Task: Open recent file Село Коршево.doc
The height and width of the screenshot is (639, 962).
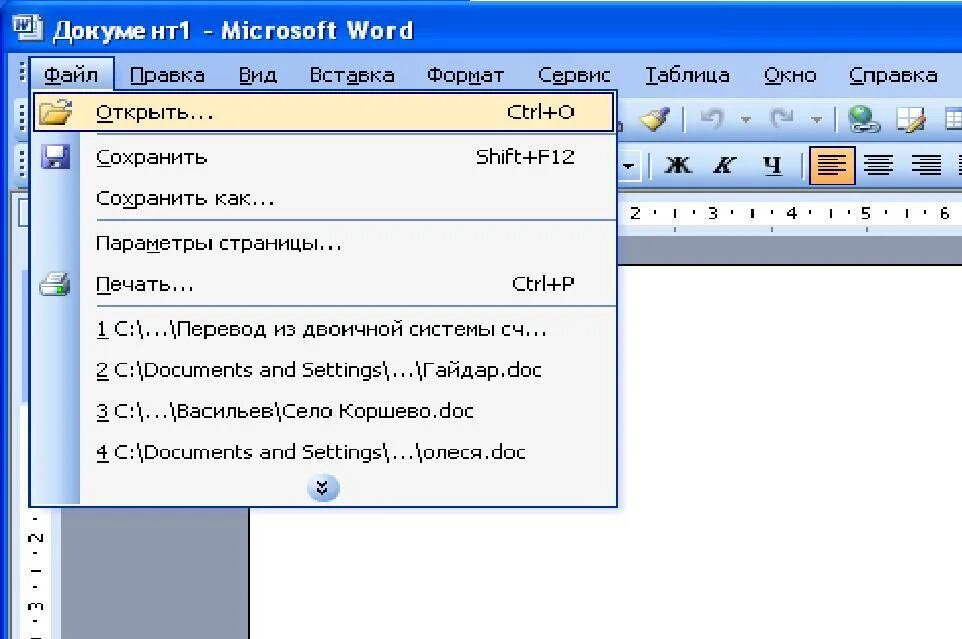Action: (323, 411)
